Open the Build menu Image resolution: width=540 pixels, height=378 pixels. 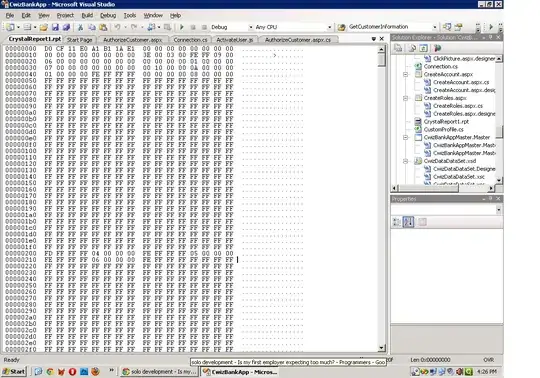coord(87,15)
